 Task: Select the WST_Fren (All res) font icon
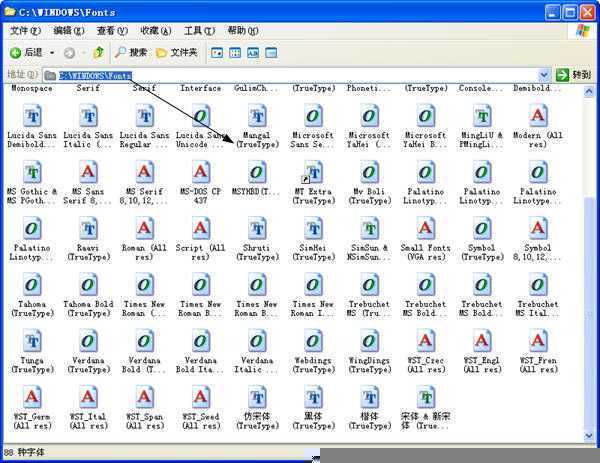coord(538,341)
